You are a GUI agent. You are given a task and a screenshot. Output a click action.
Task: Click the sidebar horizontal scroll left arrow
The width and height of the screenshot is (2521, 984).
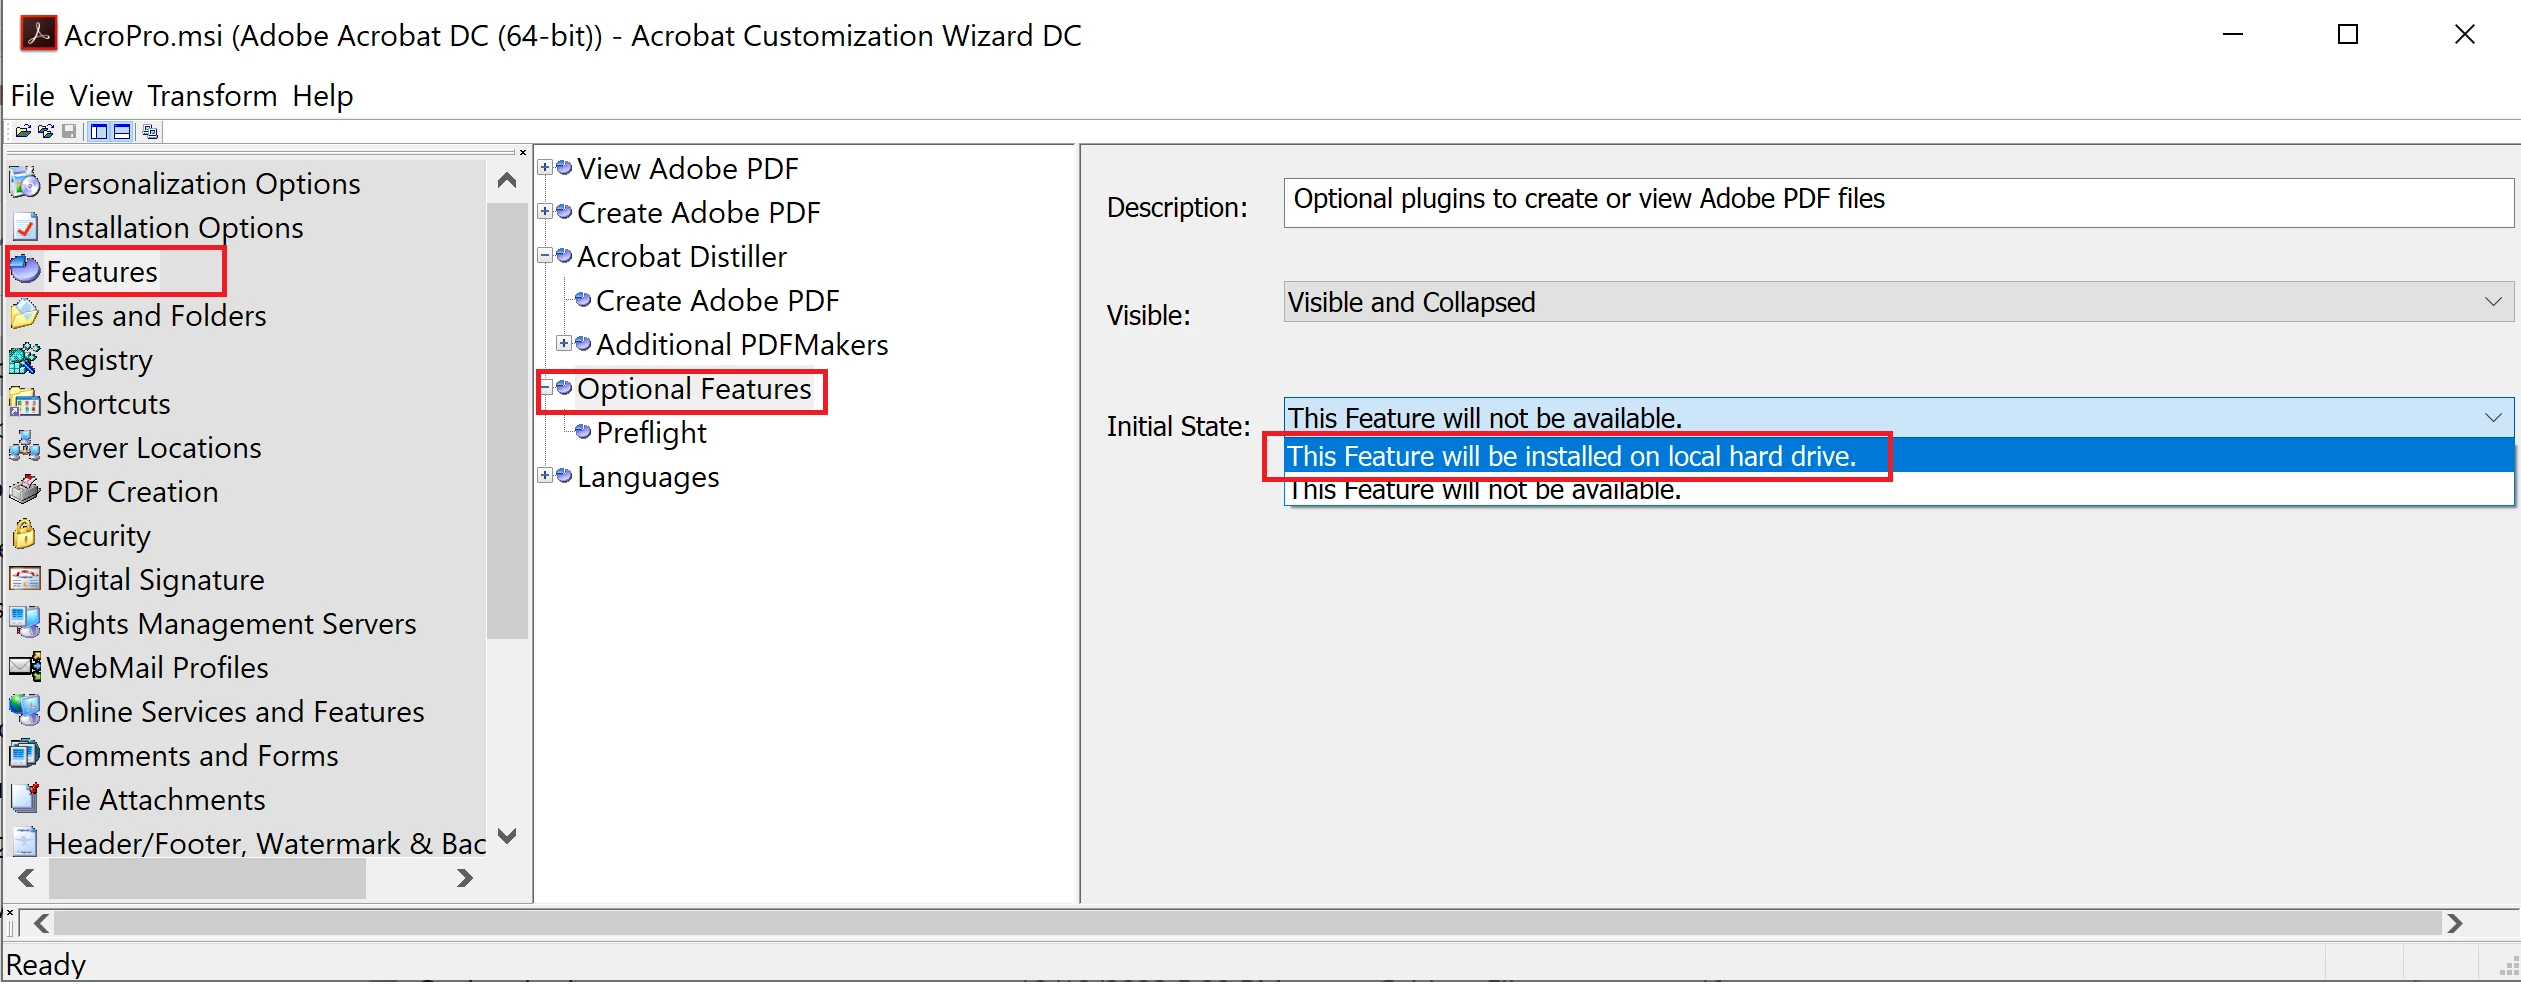[27, 878]
